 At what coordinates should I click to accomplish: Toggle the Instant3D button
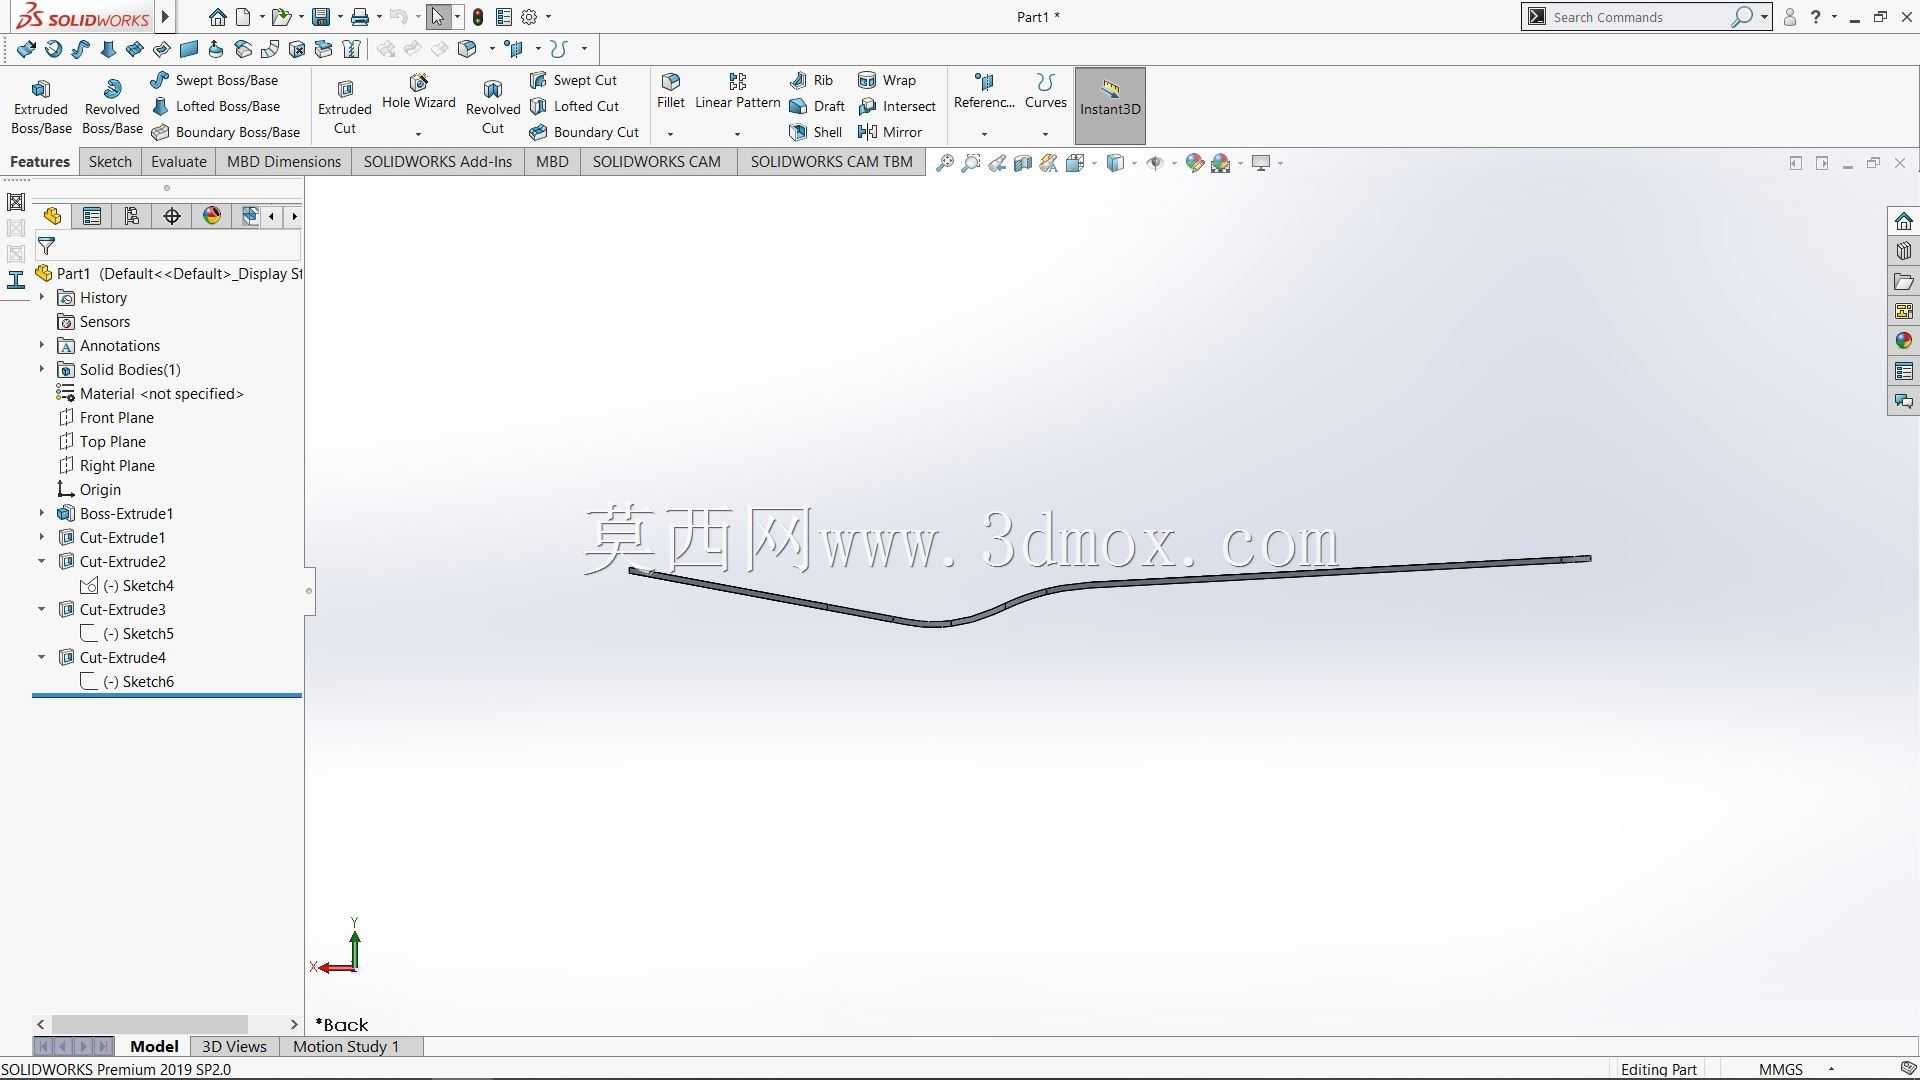click(1110, 106)
